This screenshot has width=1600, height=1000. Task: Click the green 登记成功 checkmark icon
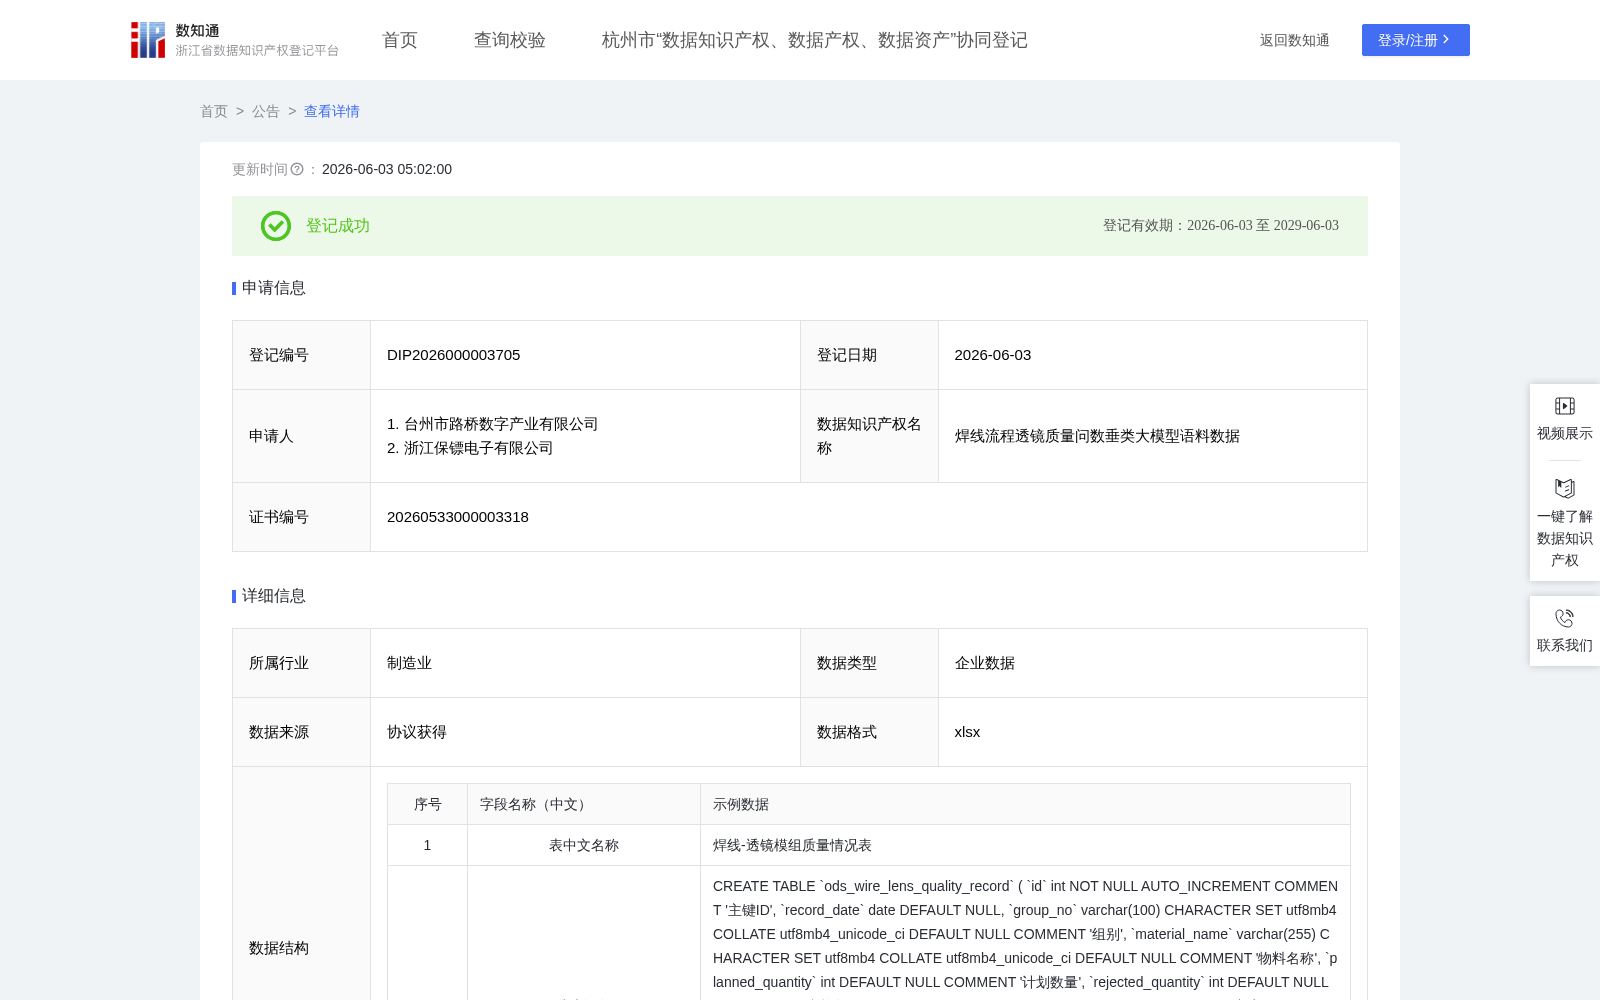point(276,226)
